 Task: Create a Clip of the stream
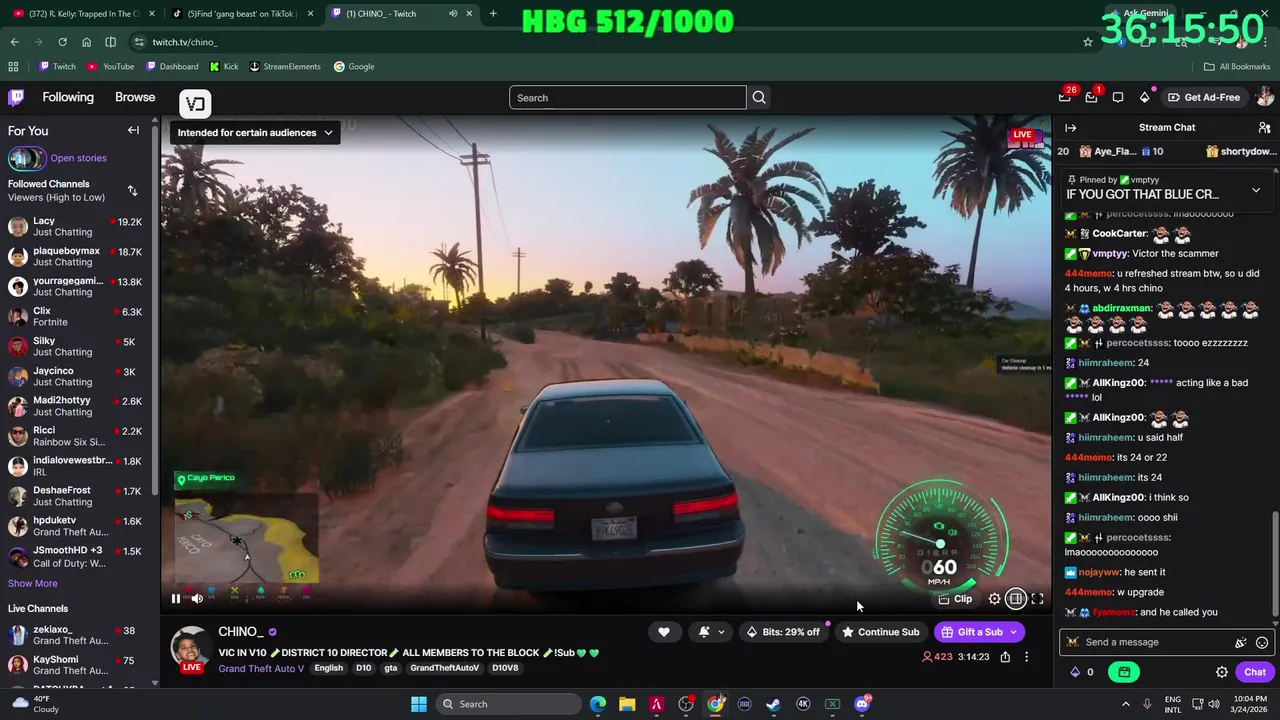click(955, 599)
